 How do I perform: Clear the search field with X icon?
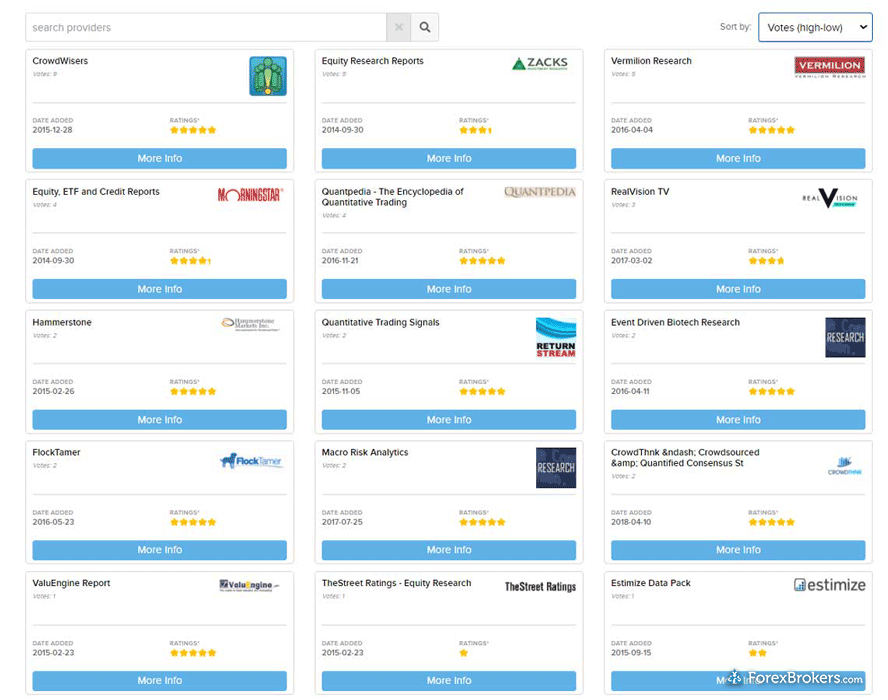point(398,28)
